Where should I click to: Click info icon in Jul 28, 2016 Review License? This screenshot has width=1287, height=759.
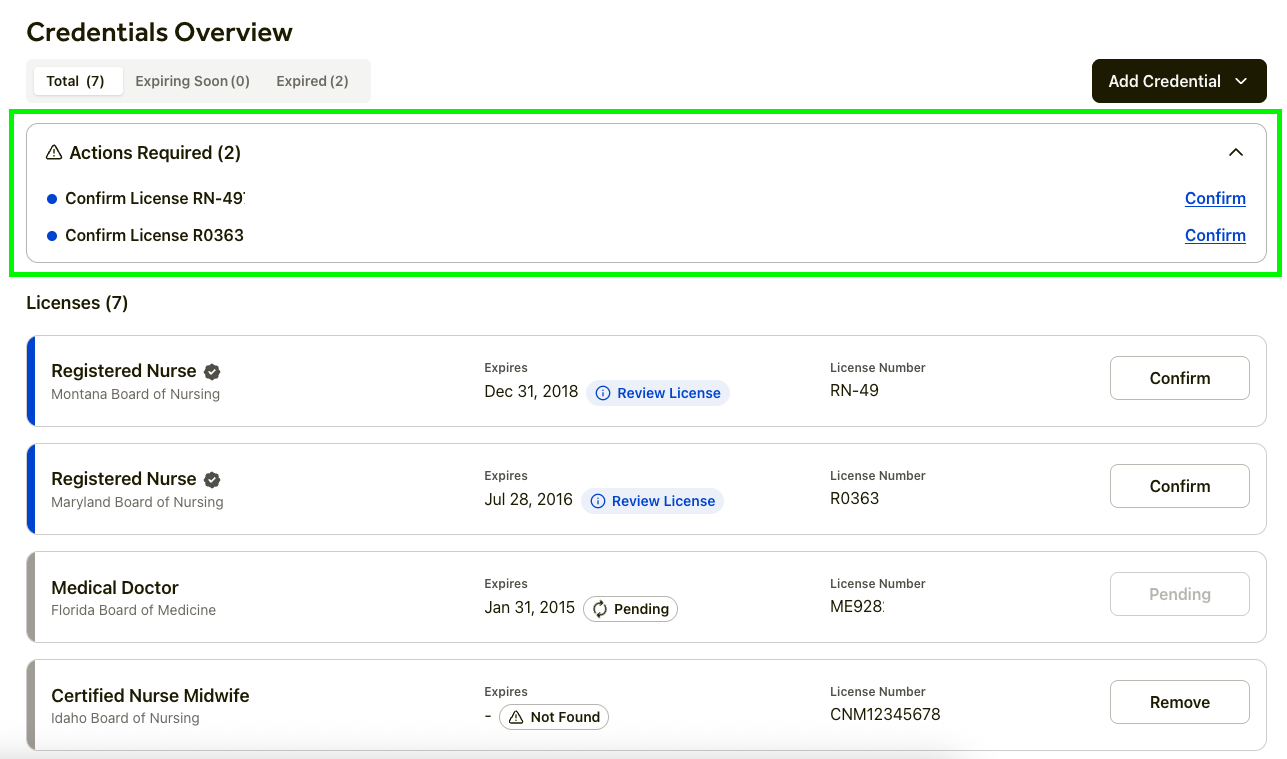click(x=598, y=501)
